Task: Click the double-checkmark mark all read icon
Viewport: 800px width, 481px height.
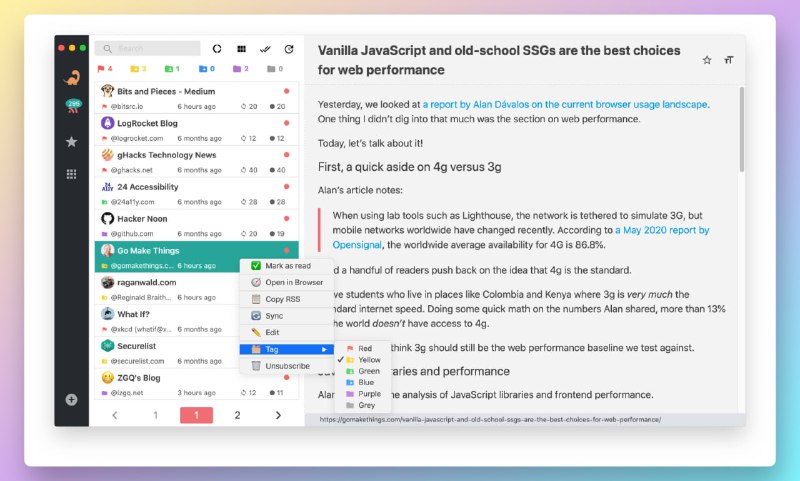Action: point(265,48)
